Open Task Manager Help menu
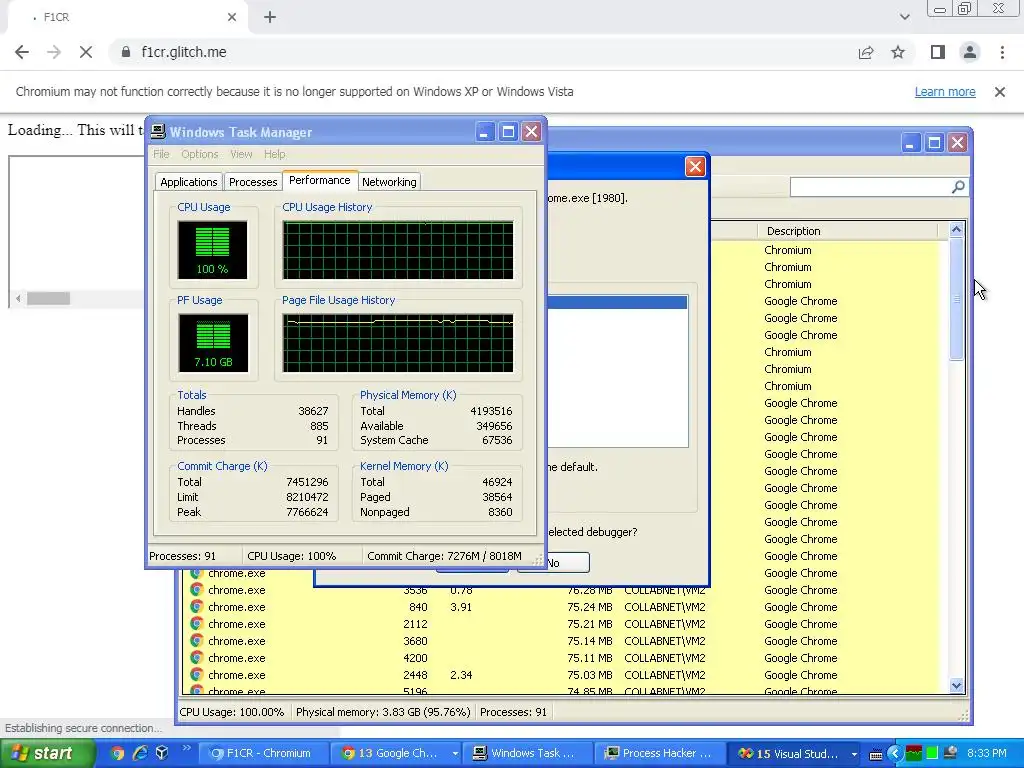The image size is (1024, 768). tap(274, 154)
